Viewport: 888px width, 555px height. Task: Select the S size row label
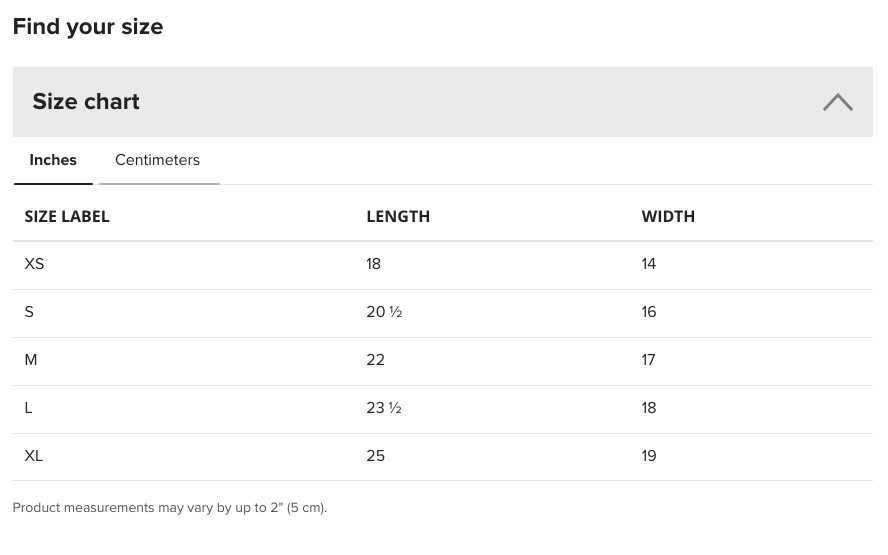pyautogui.click(x=29, y=312)
